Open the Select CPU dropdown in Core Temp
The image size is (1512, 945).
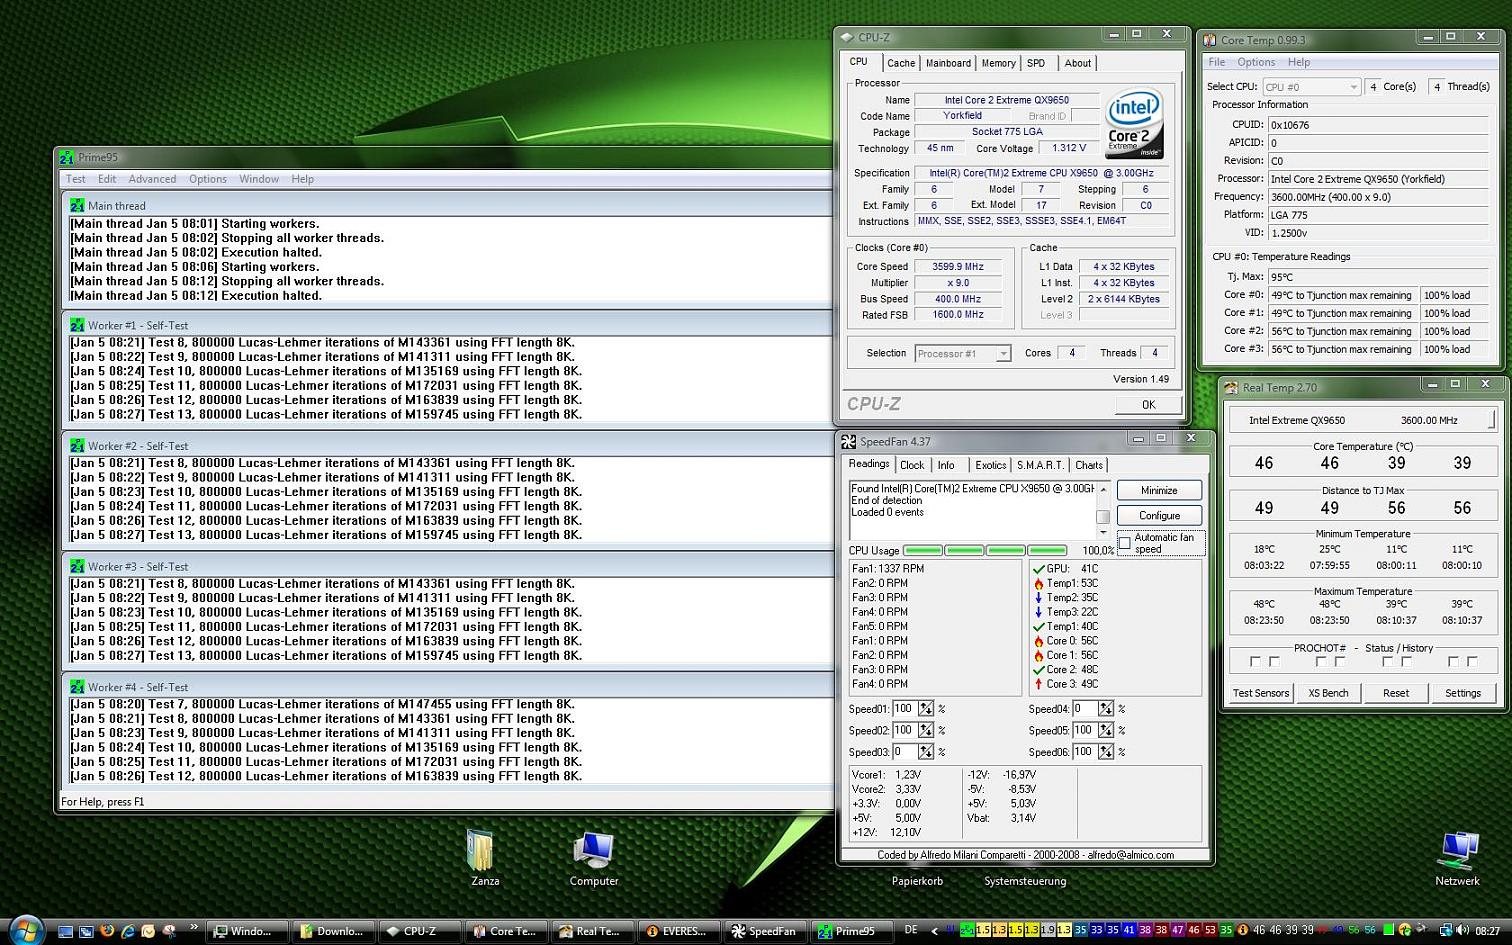coord(1311,87)
